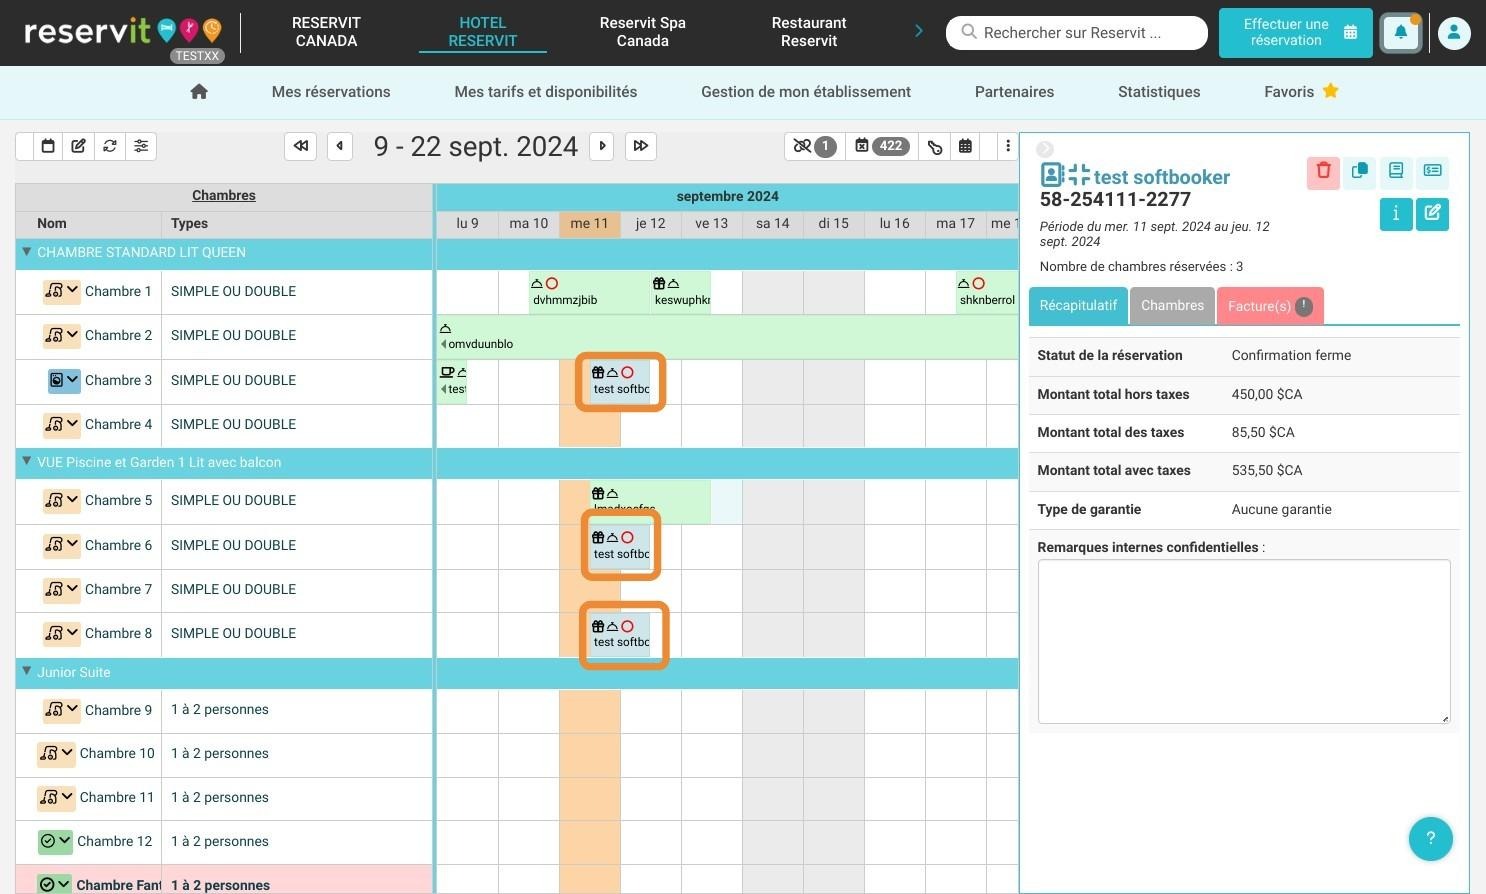Click the edit pencil icon in planning toolbar
Image resolution: width=1486 pixels, height=894 pixels.
coord(78,146)
